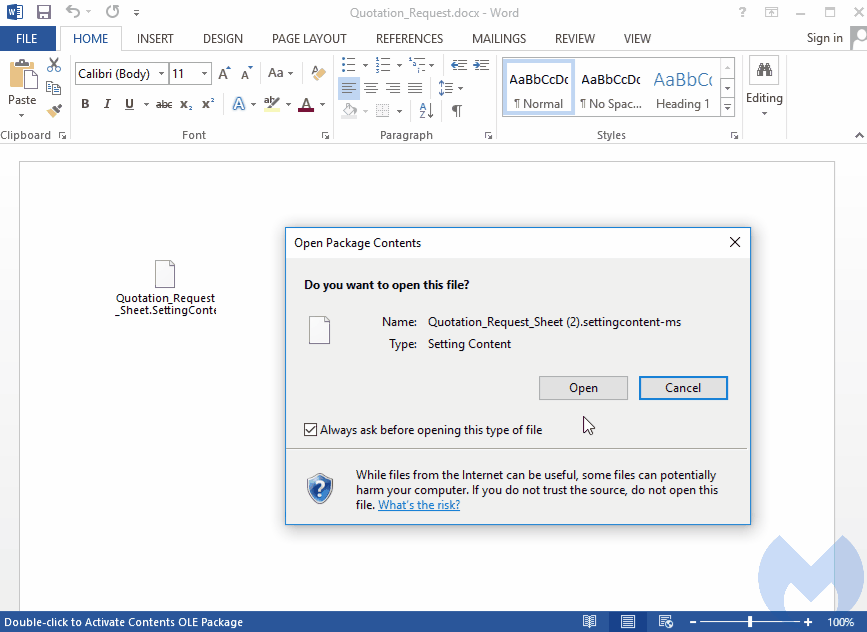The height and width of the screenshot is (632, 867).
Task: Toggle Always ask before opening checkbox
Action: point(311,430)
